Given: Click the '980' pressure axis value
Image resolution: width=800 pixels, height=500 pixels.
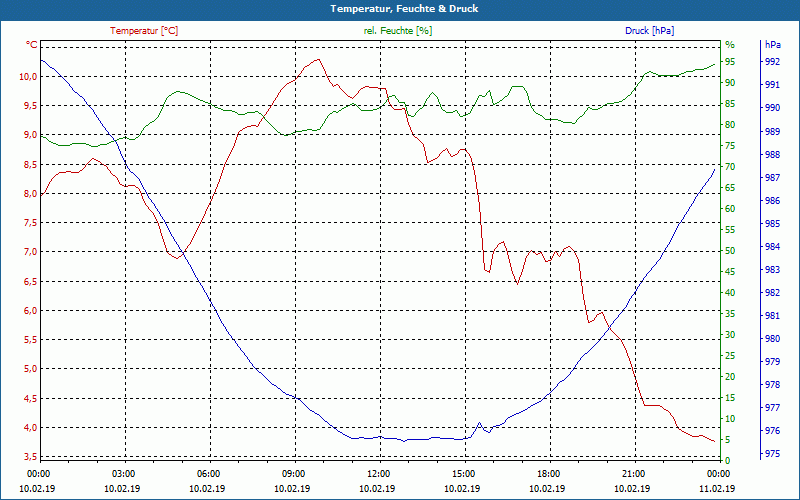Looking at the screenshot, I should tap(772, 339).
